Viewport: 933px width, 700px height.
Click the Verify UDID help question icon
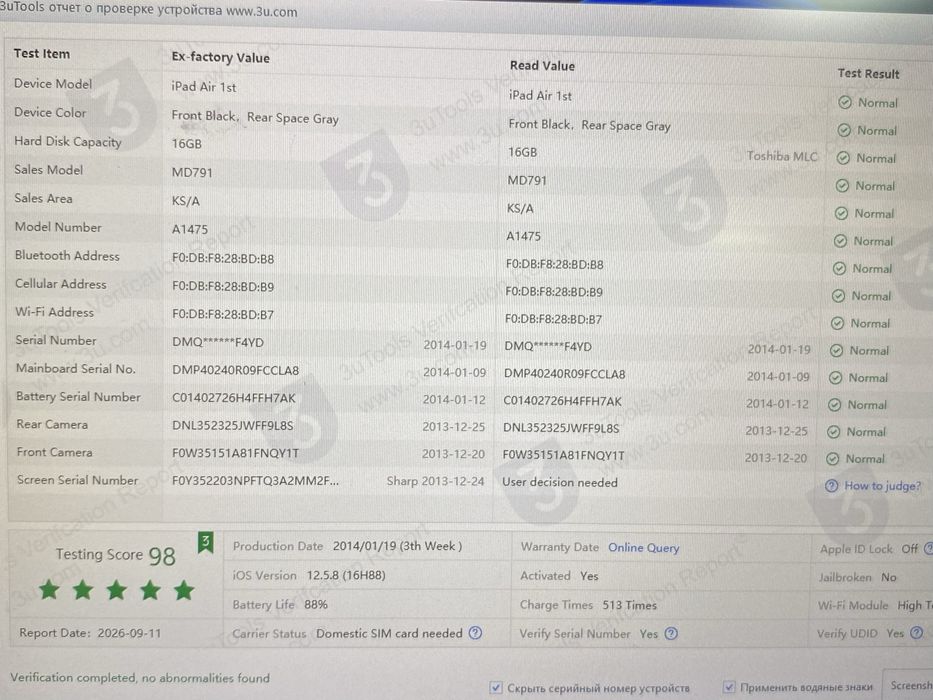916,633
